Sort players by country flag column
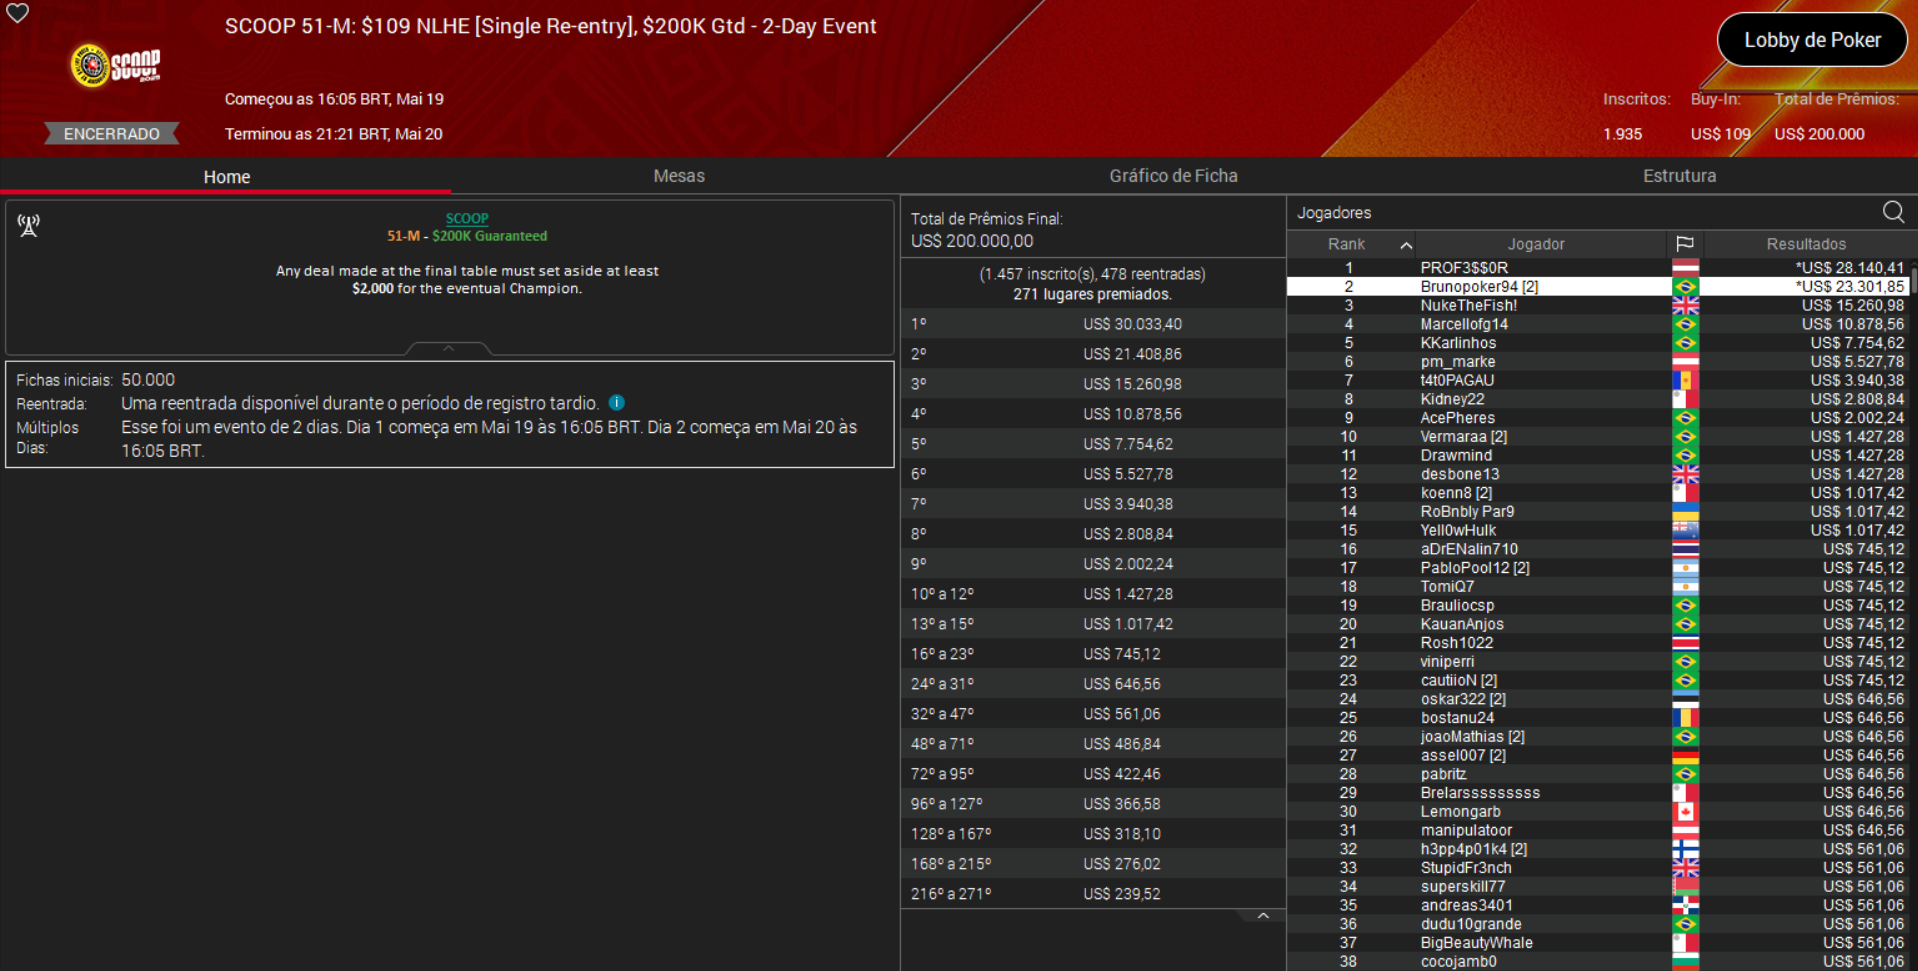This screenshot has height=971, width=1918. (1685, 244)
